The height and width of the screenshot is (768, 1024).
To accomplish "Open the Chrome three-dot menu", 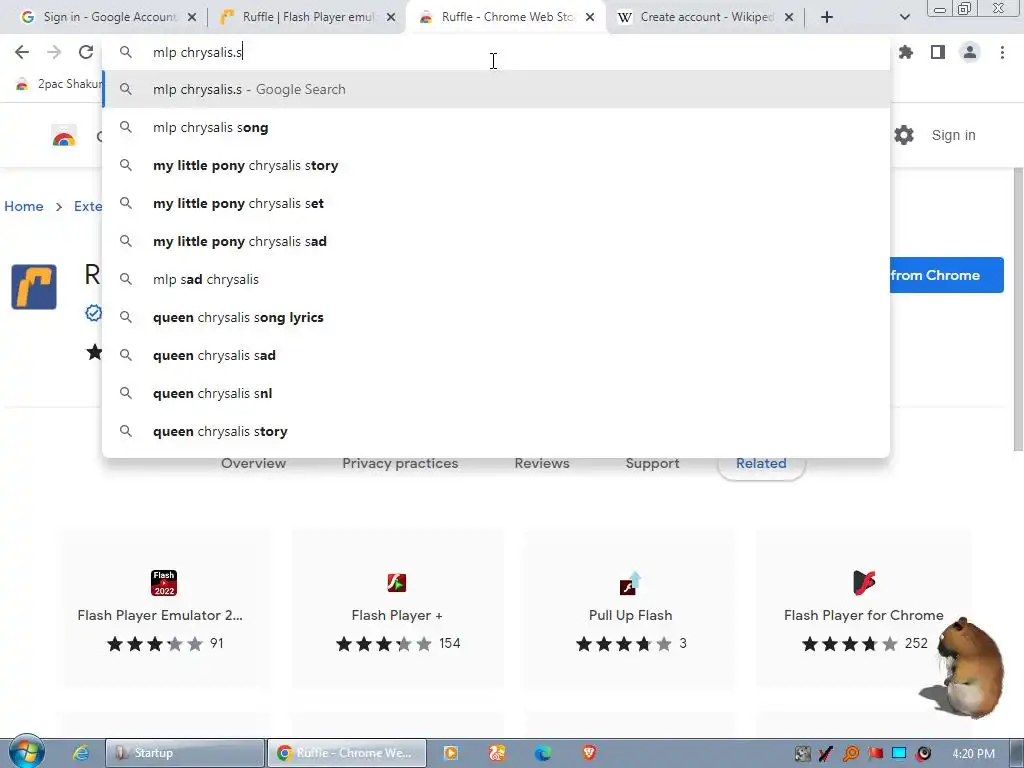I will (x=1002, y=52).
